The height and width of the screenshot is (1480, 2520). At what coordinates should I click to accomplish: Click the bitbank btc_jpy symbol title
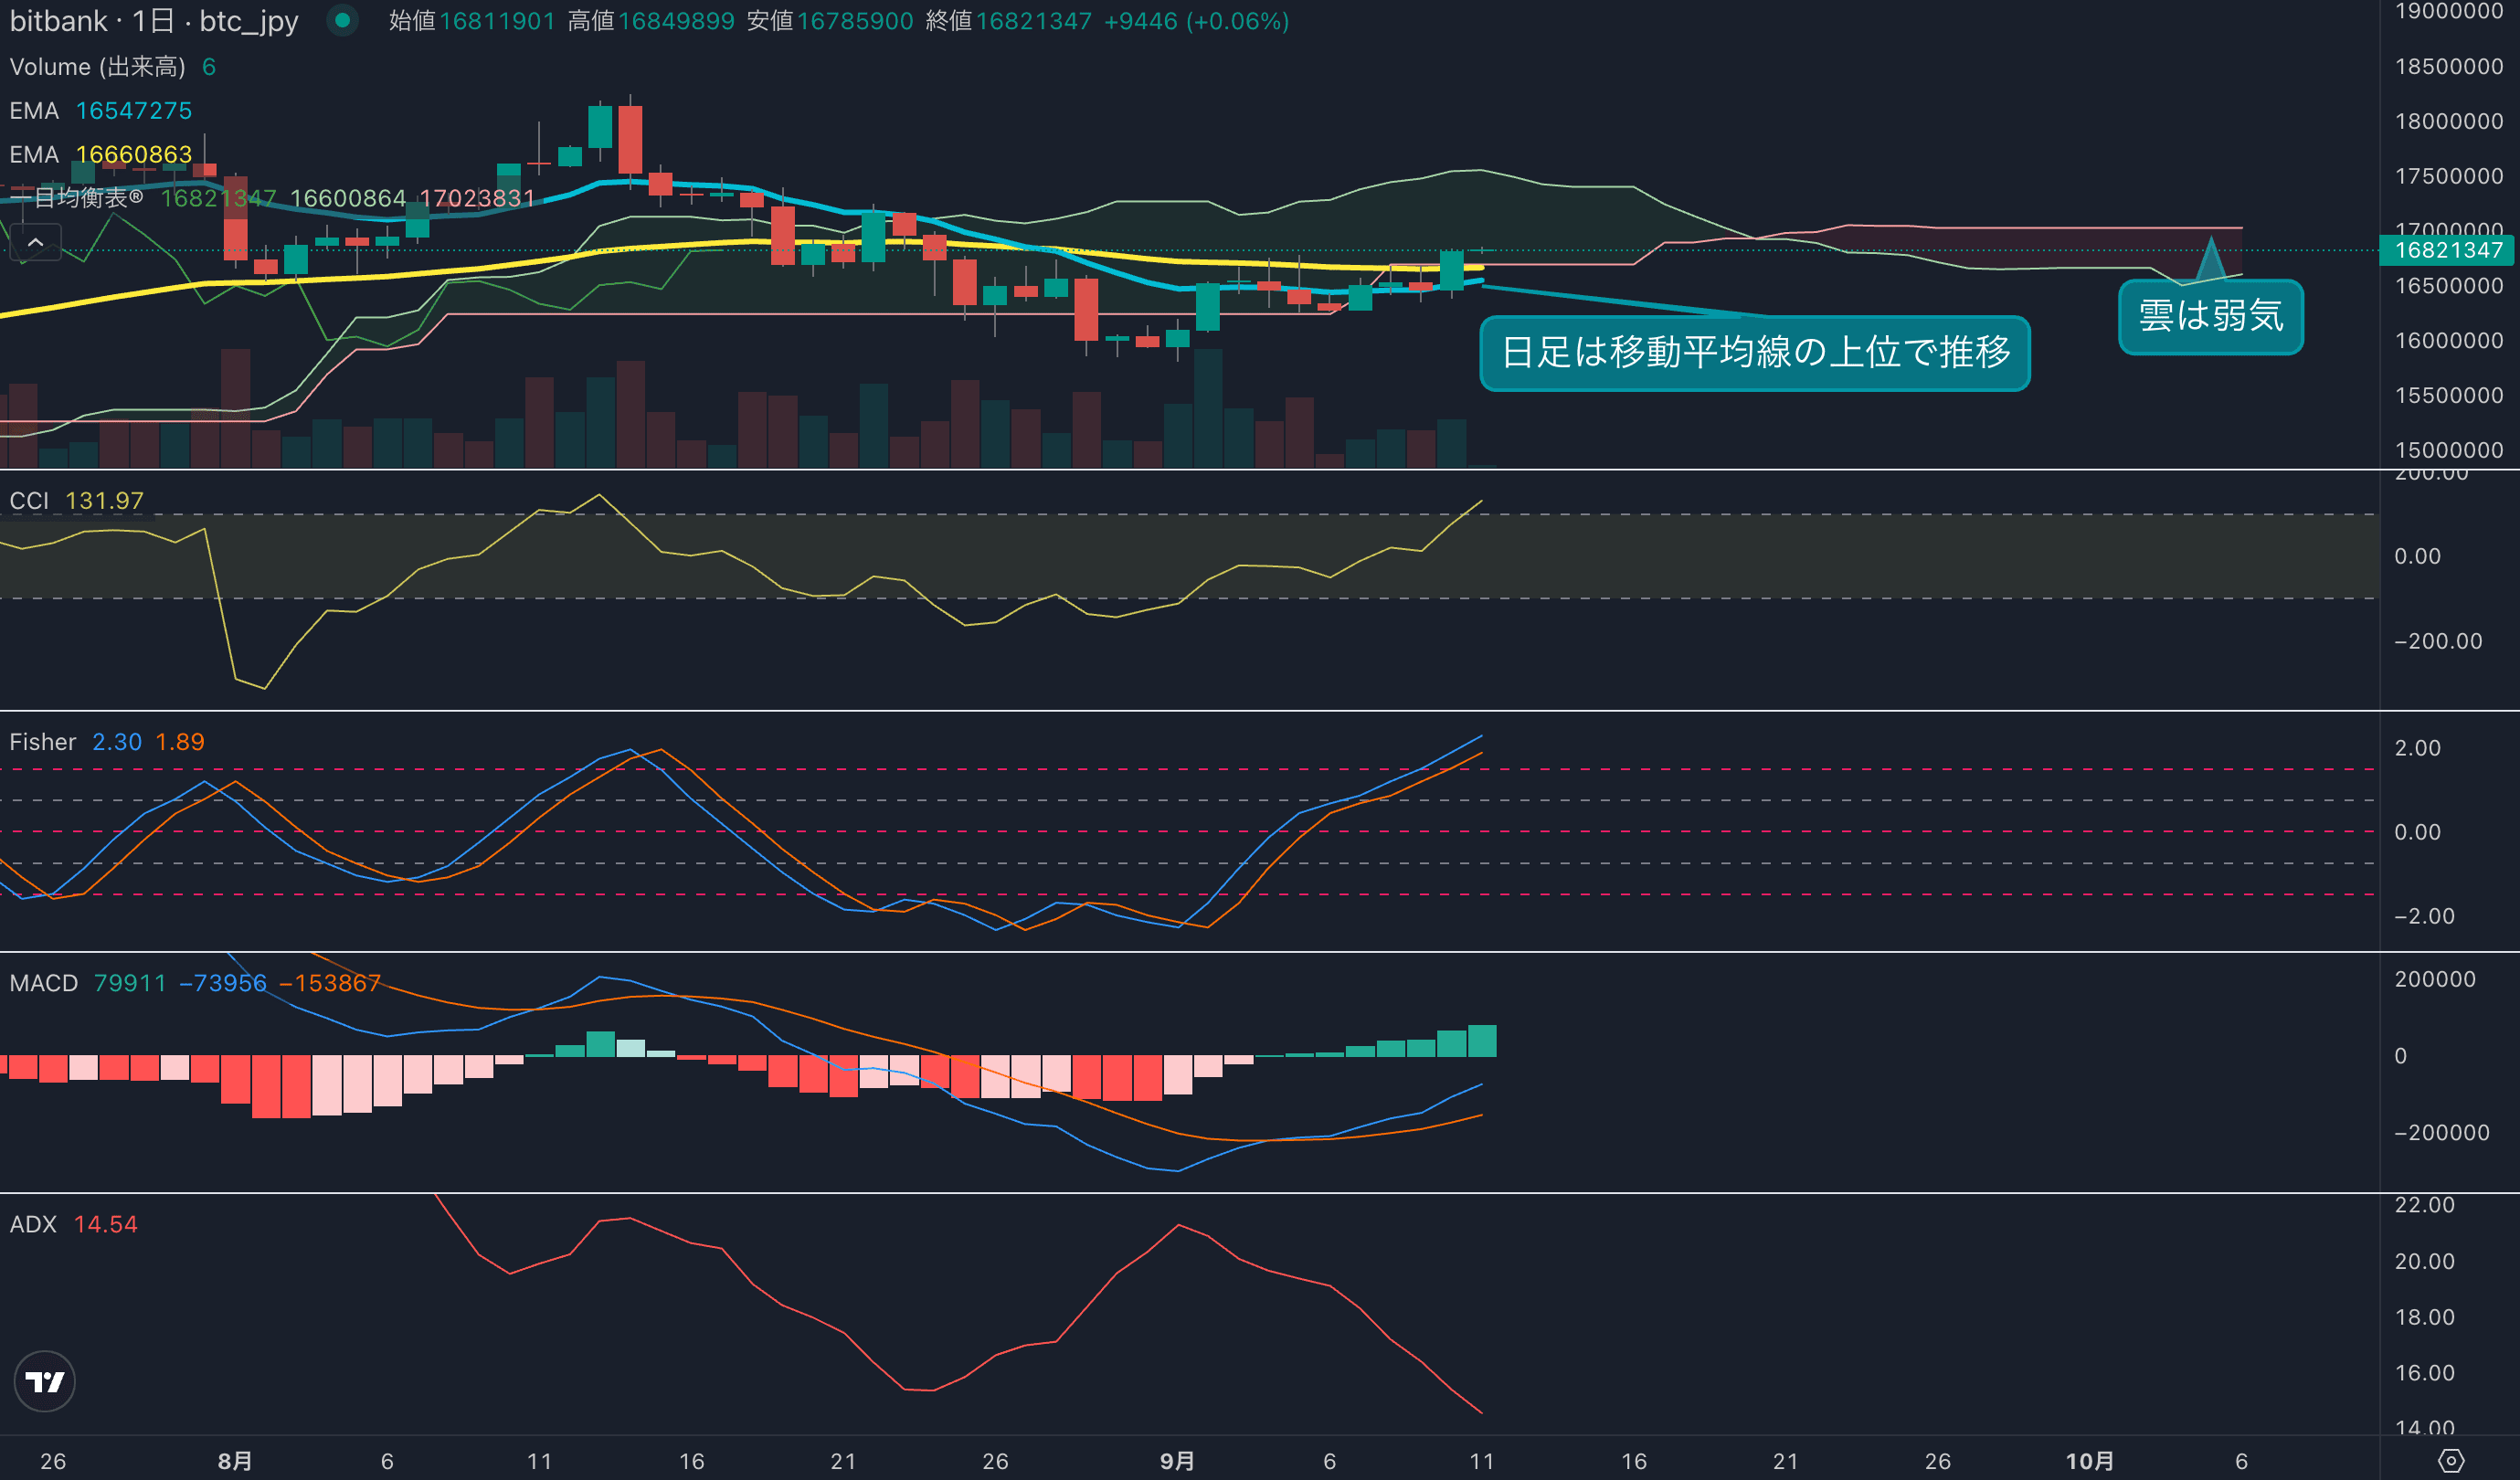153,21
